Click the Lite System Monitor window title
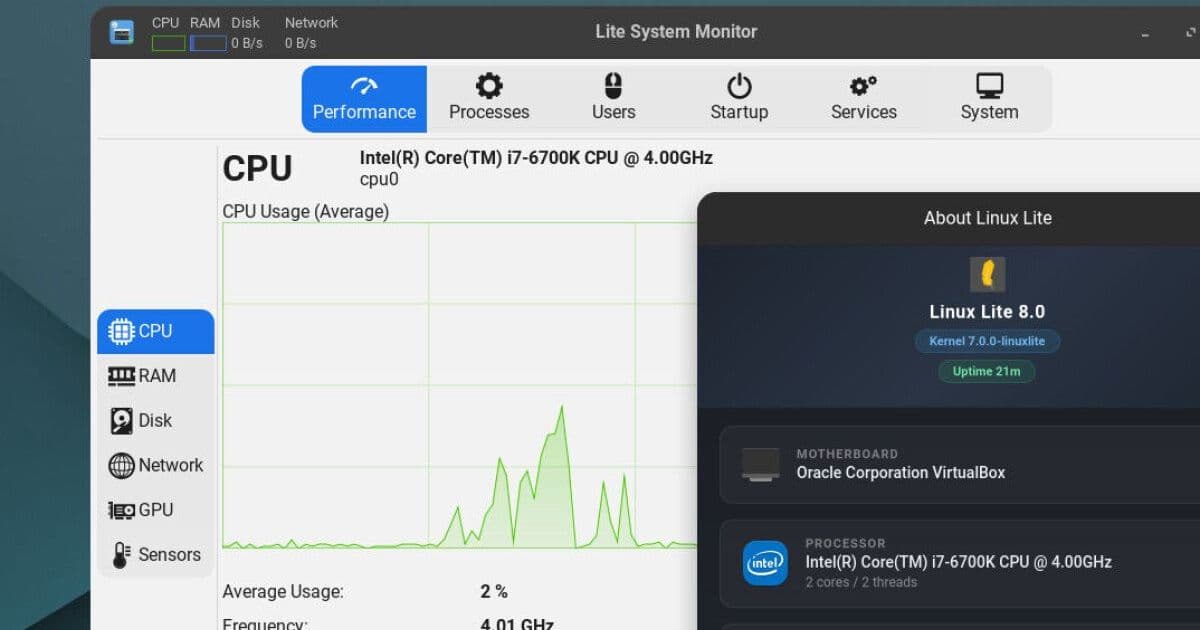This screenshot has height=630, width=1200. (x=676, y=32)
